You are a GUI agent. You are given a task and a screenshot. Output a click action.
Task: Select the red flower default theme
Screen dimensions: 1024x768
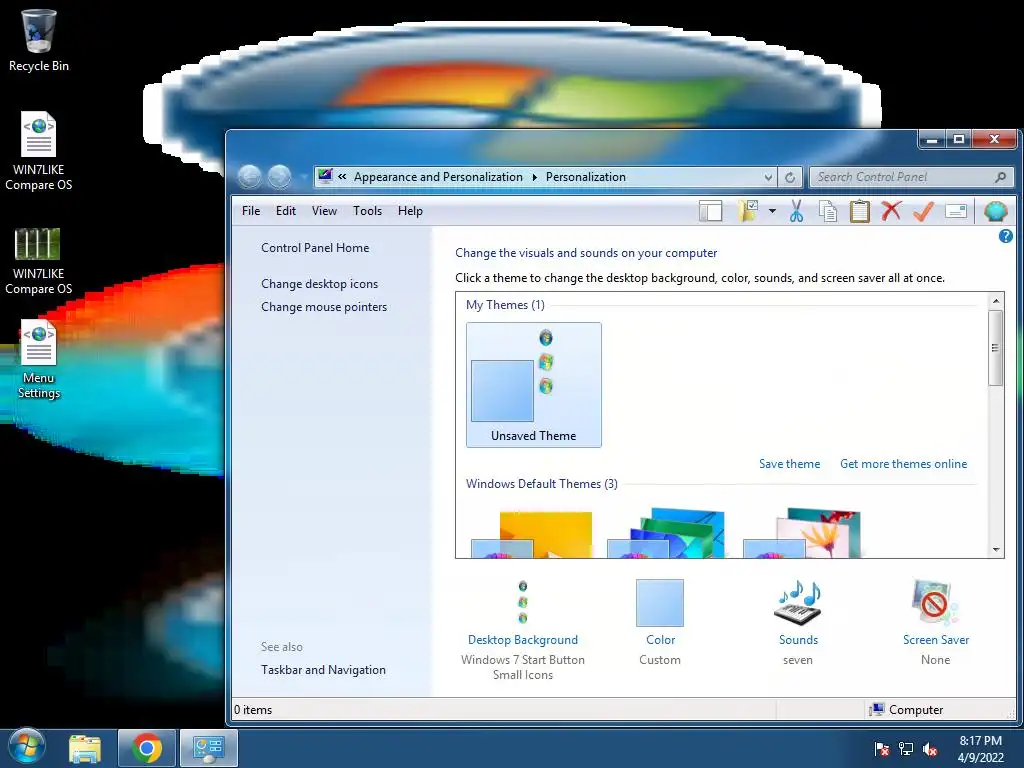[x=802, y=534]
